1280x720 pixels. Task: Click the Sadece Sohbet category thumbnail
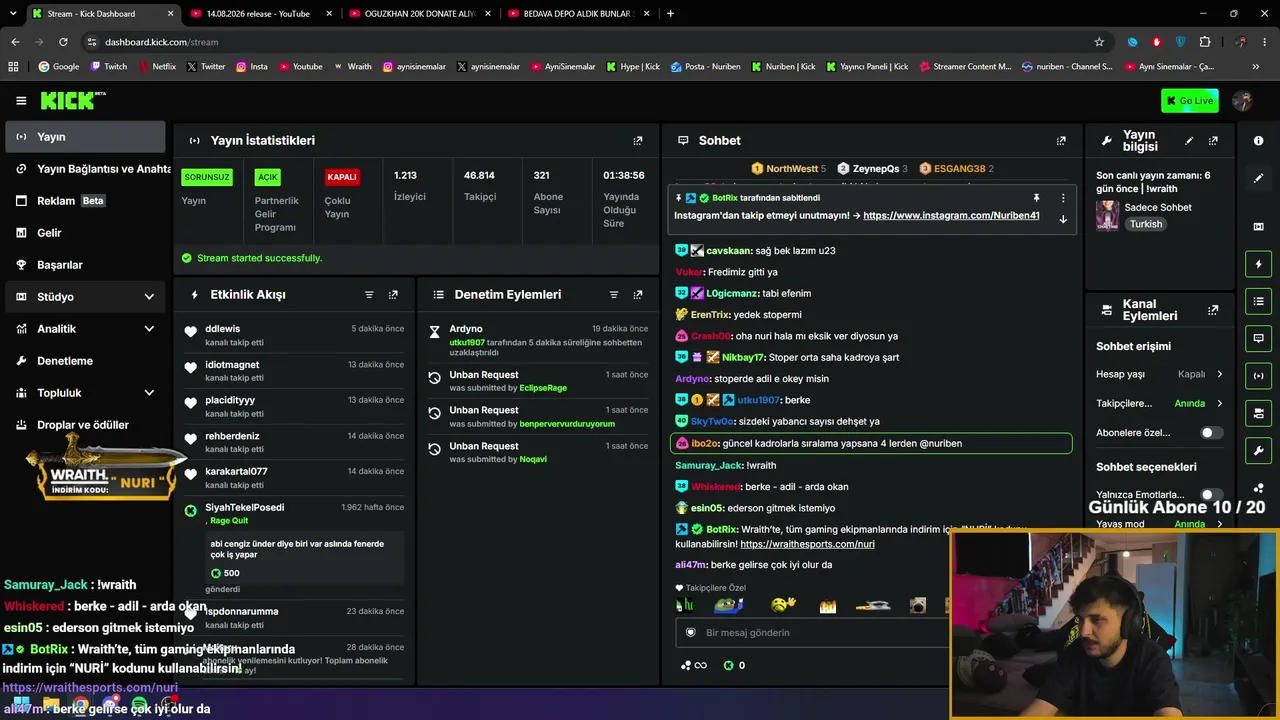tap(1107, 215)
